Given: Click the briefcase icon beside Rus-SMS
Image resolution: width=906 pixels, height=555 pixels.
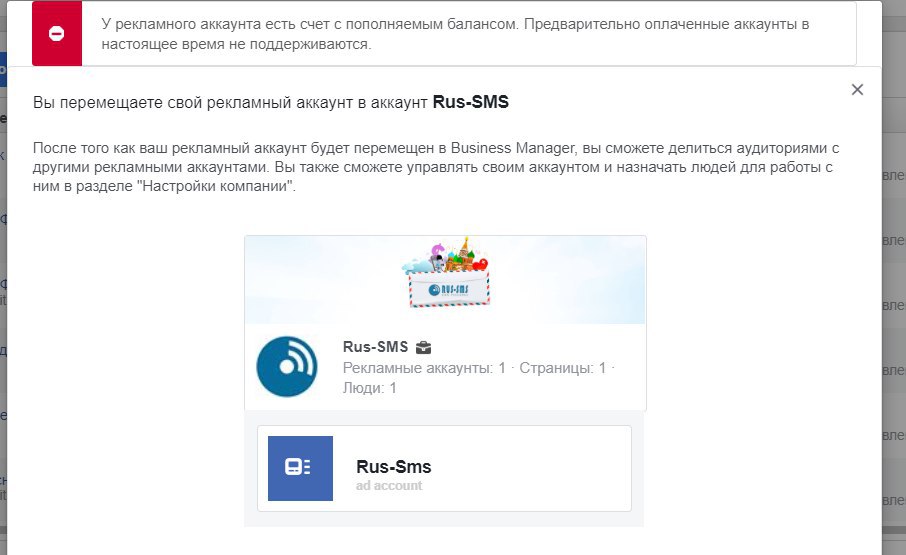Looking at the screenshot, I should (424, 347).
